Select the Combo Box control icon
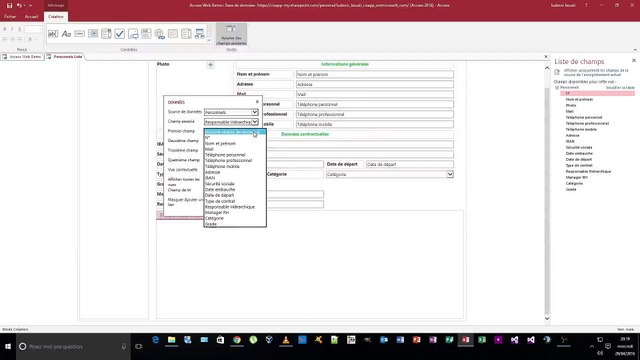Viewport: 640px width, 360px height. pos(106,34)
